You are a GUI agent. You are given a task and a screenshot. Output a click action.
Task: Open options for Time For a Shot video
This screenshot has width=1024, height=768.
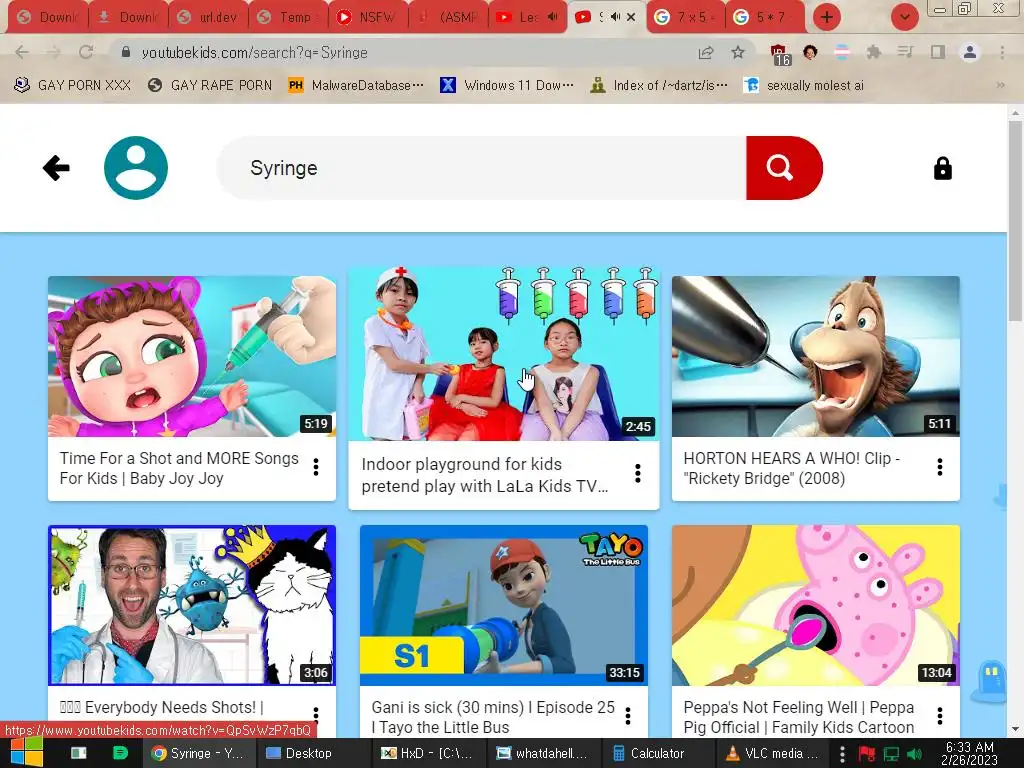316,467
